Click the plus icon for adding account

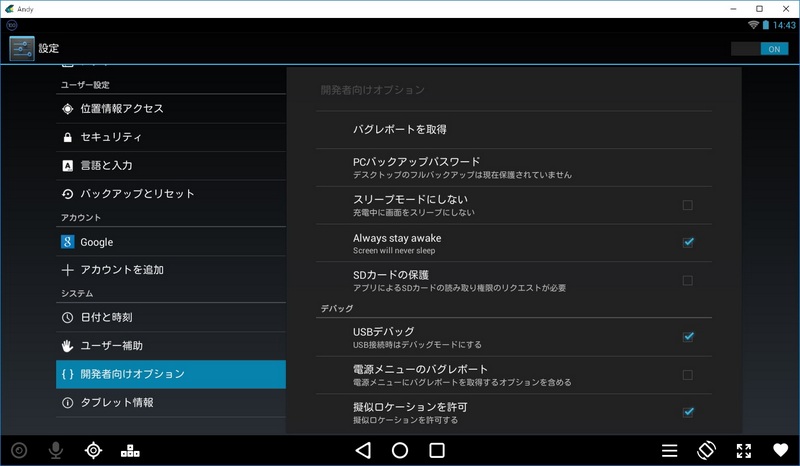click(67, 270)
